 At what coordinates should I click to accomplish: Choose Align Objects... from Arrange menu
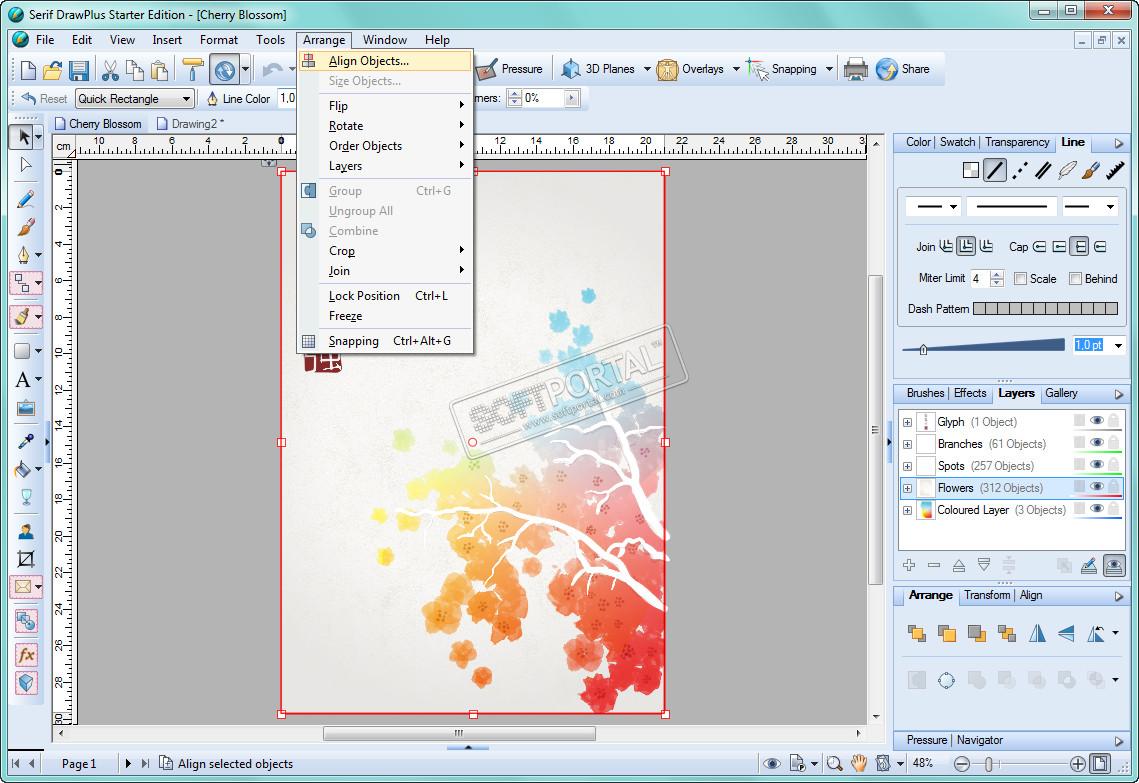click(x=386, y=61)
